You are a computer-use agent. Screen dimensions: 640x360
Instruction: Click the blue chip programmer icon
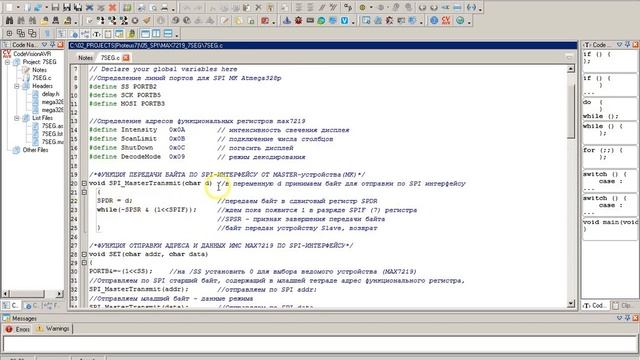point(287,20)
